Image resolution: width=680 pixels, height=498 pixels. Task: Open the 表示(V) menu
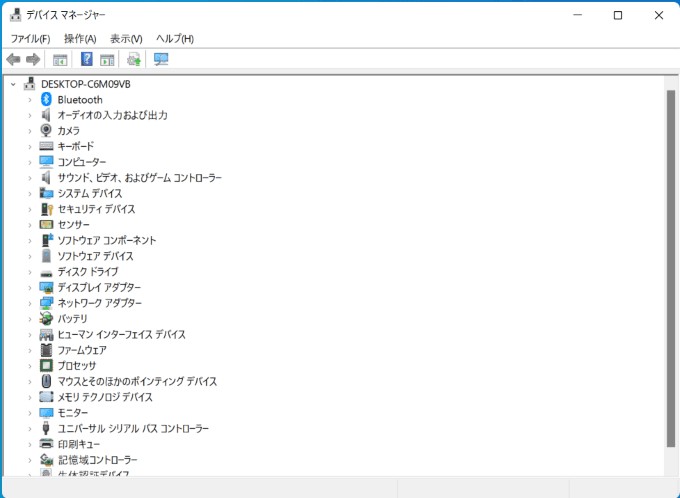coord(126,38)
